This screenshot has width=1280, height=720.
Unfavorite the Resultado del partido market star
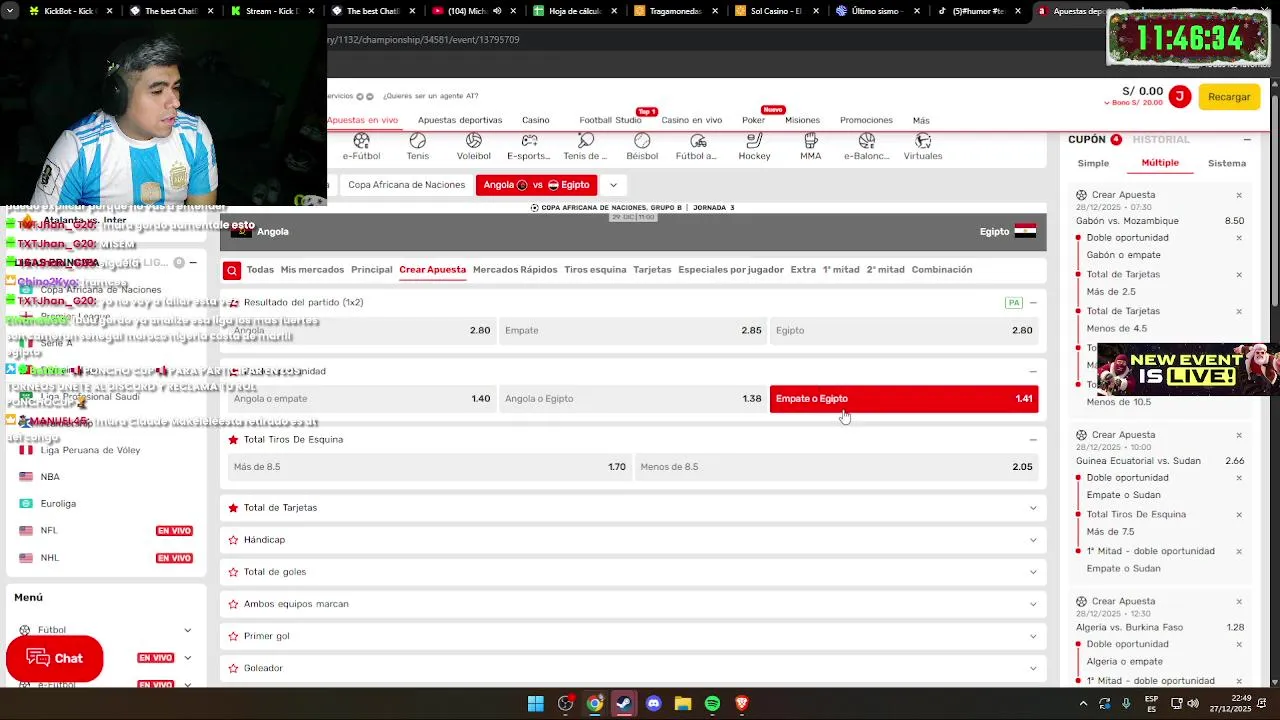234,302
